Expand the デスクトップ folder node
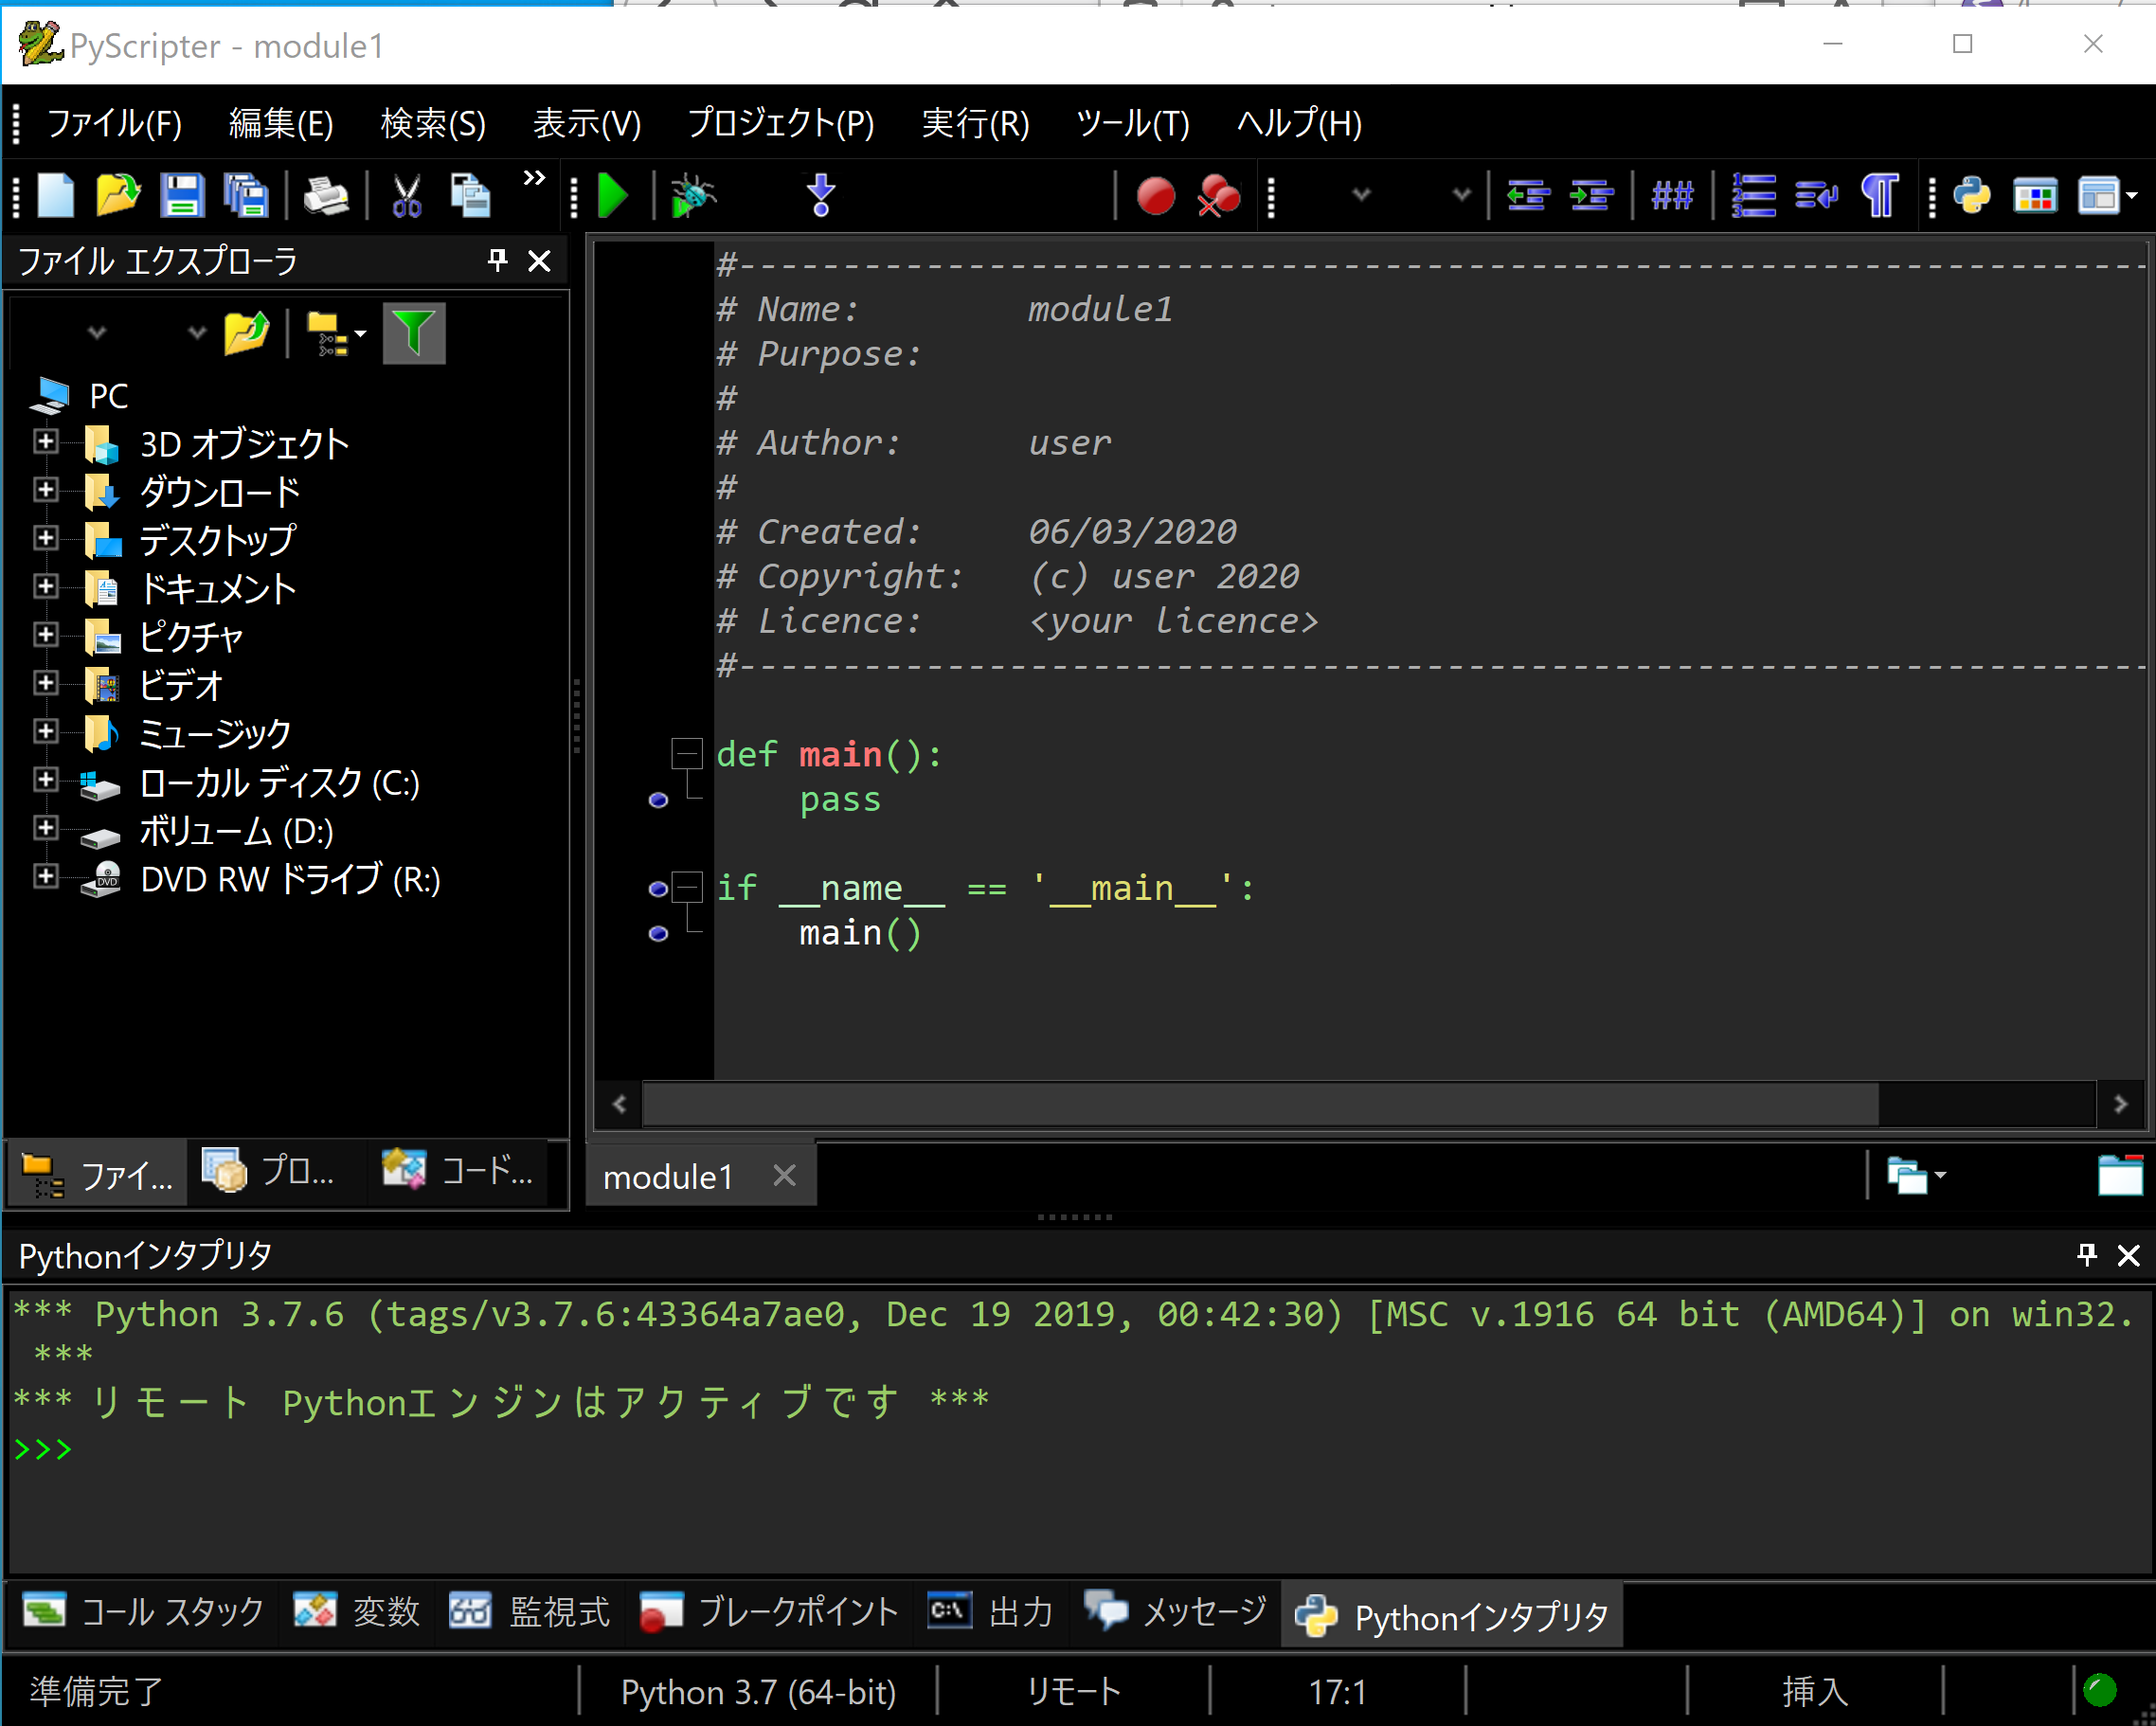 (x=45, y=537)
